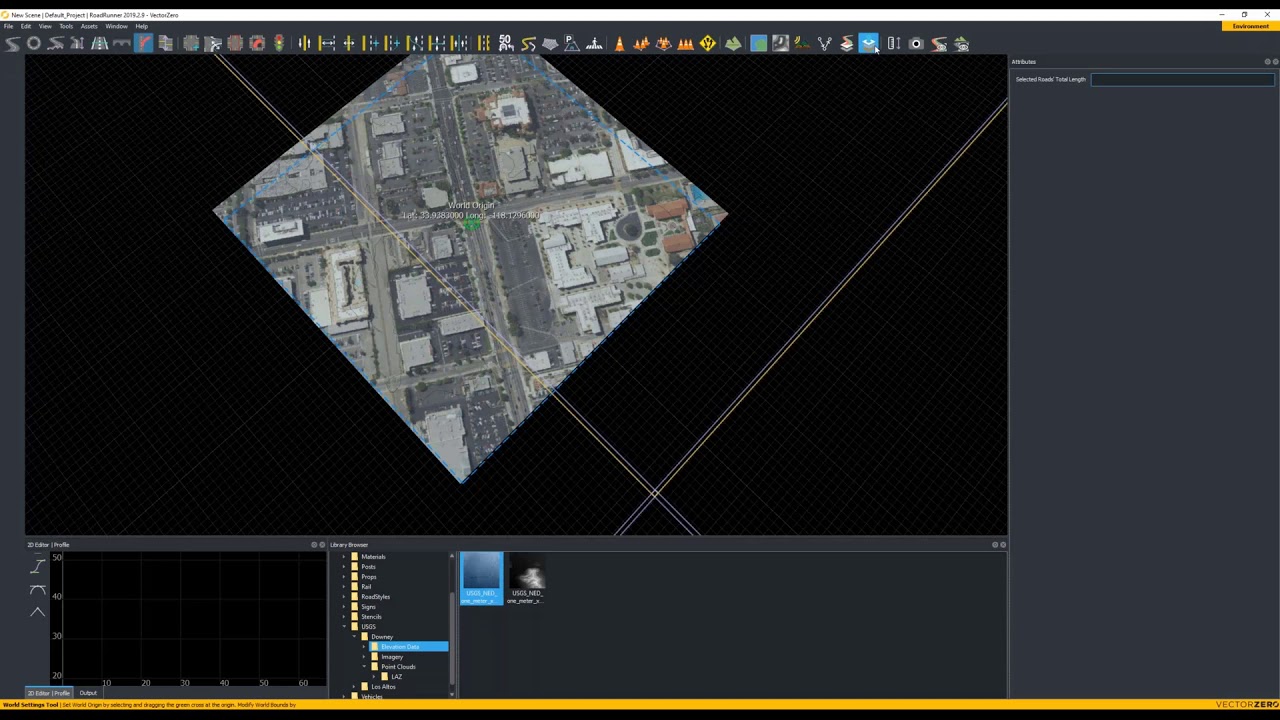Image resolution: width=1280 pixels, height=720 pixels.
Task: Select the arch curve profile tool
Action: coord(37,590)
